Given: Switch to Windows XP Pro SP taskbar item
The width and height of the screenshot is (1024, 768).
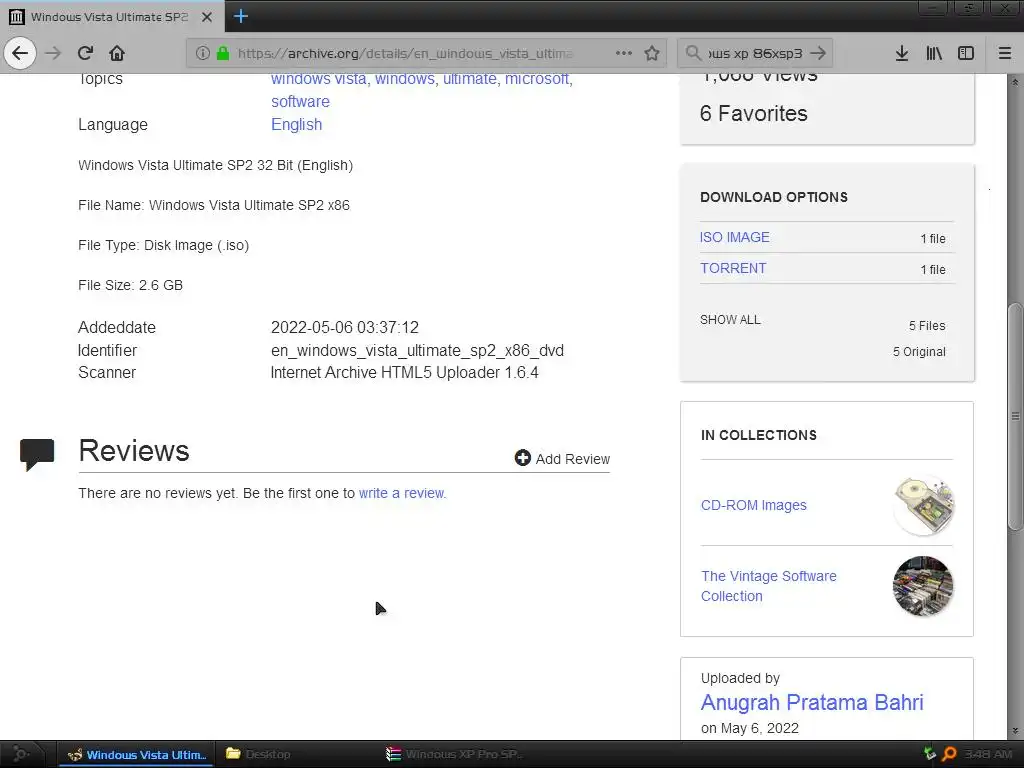Looking at the screenshot, I should coord(454,754).
